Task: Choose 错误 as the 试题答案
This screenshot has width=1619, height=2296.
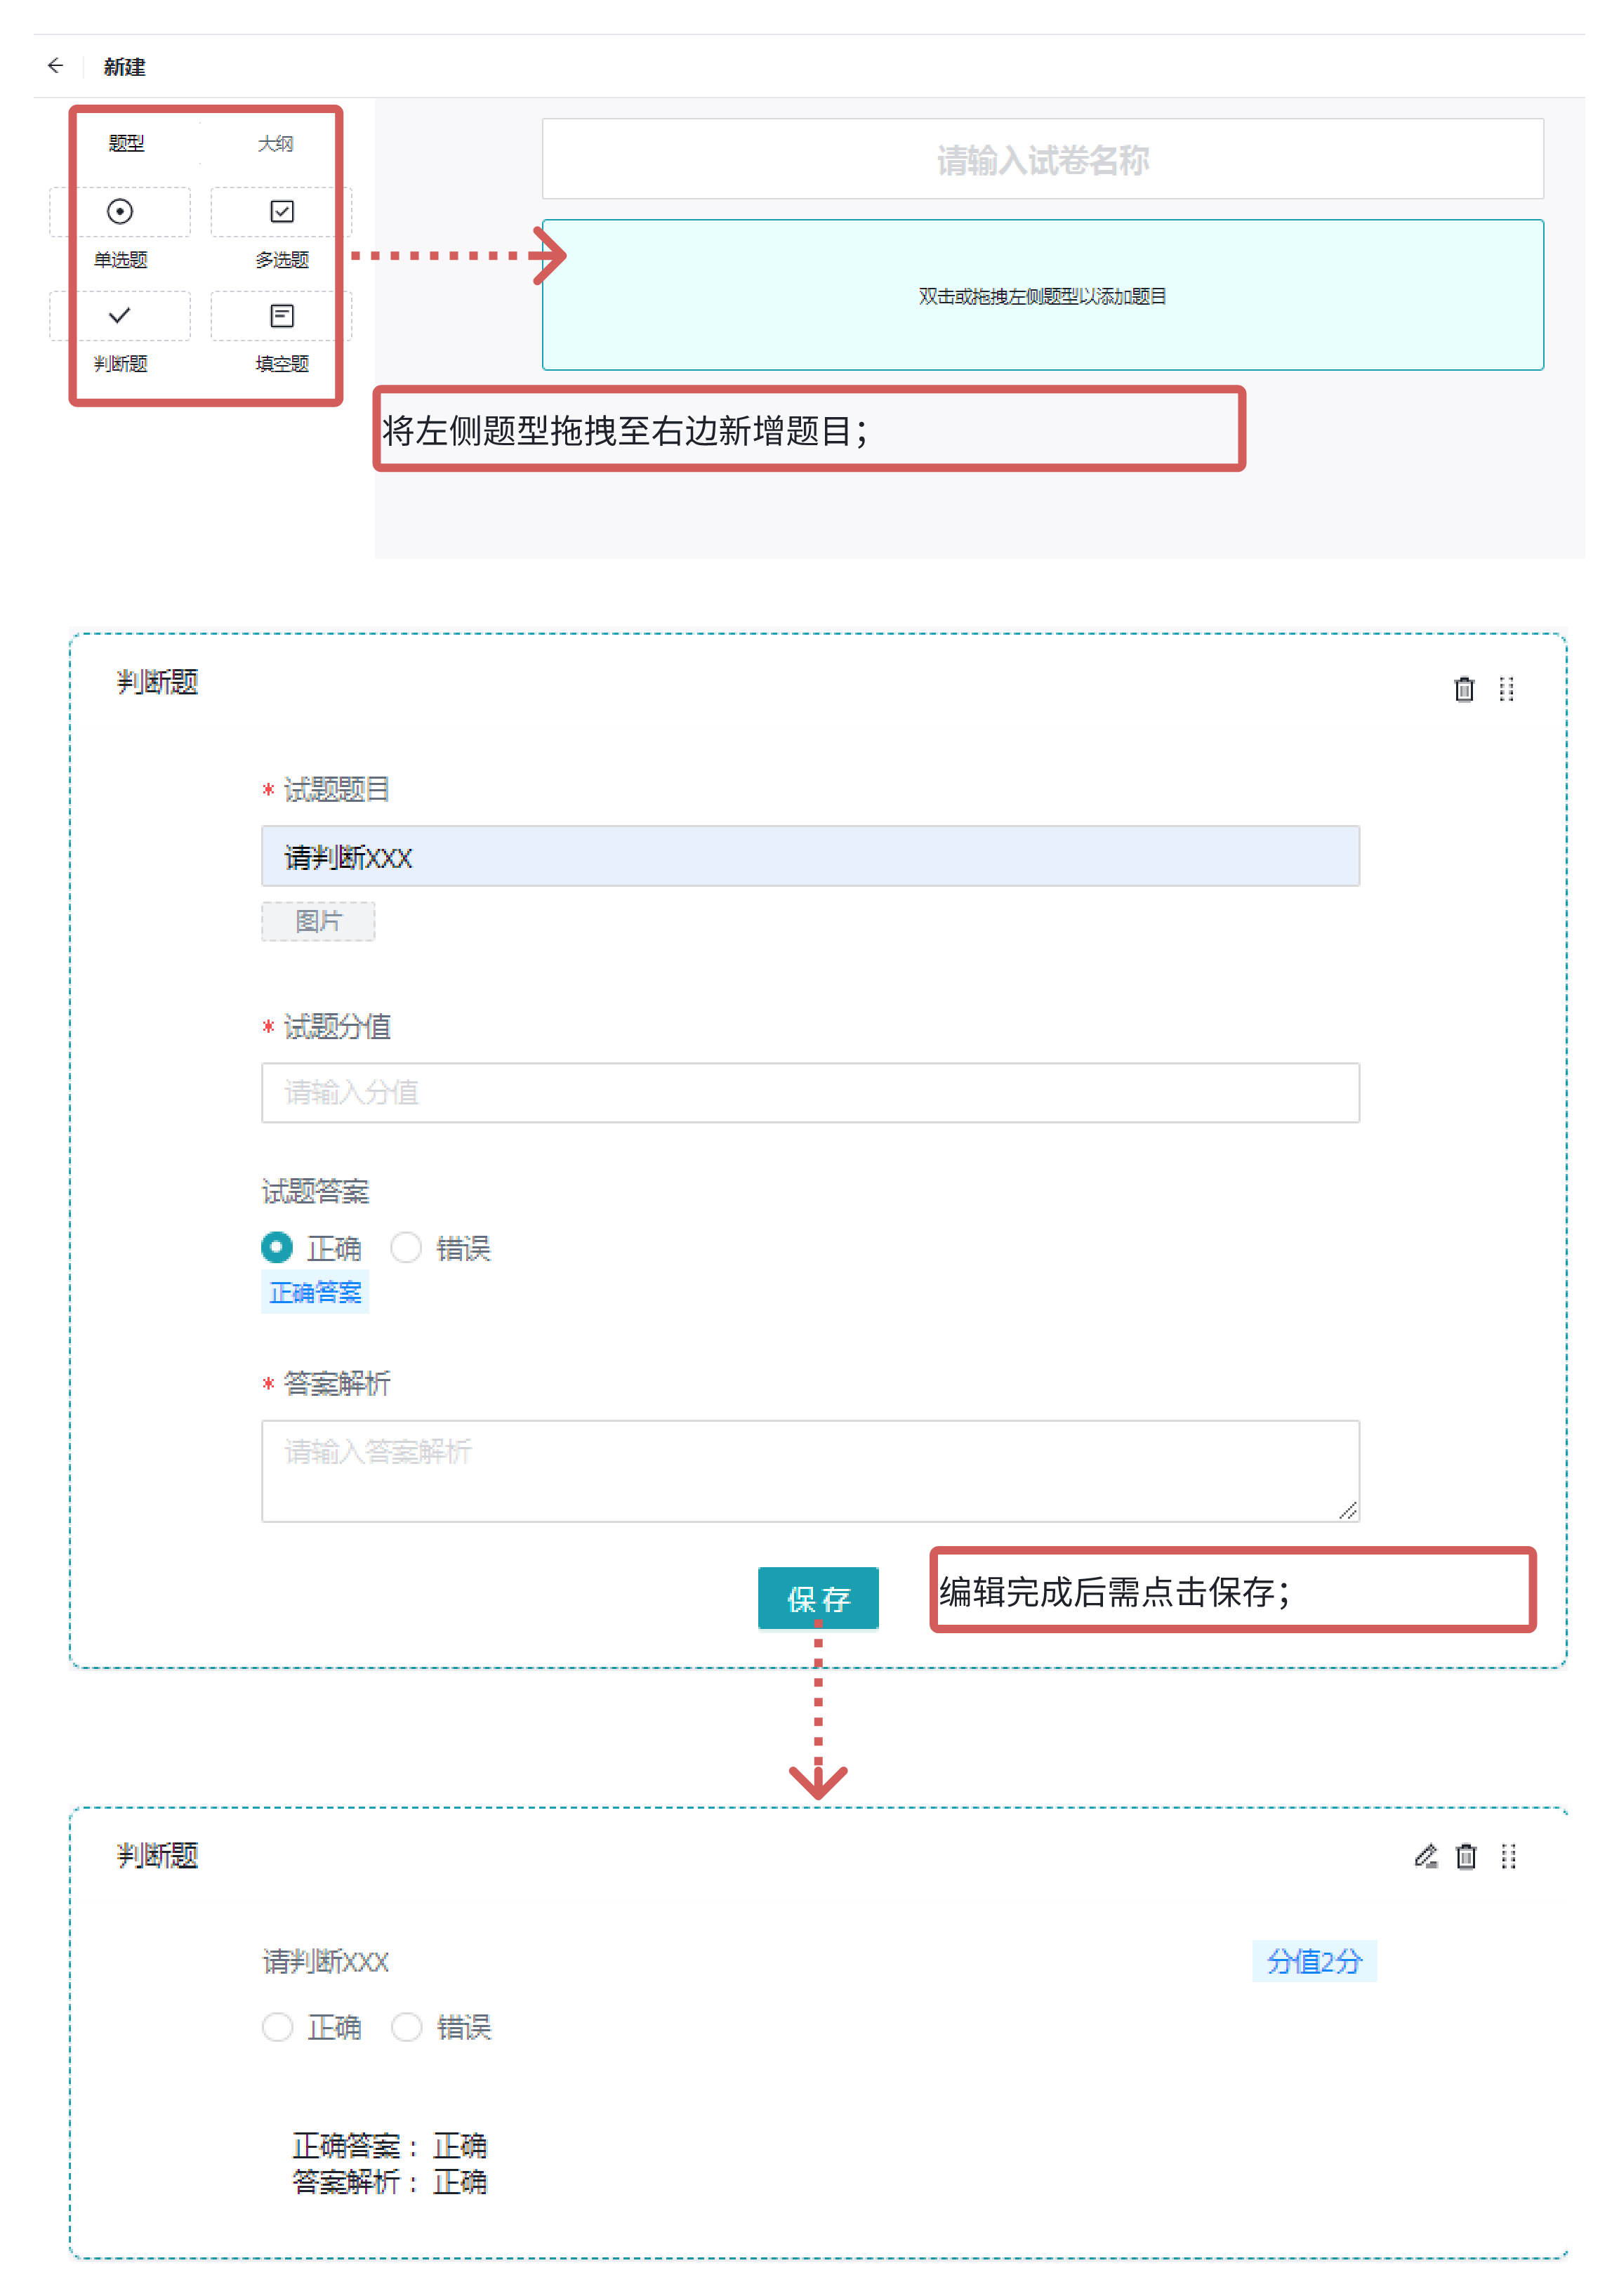Action: tap(406, 1247)
